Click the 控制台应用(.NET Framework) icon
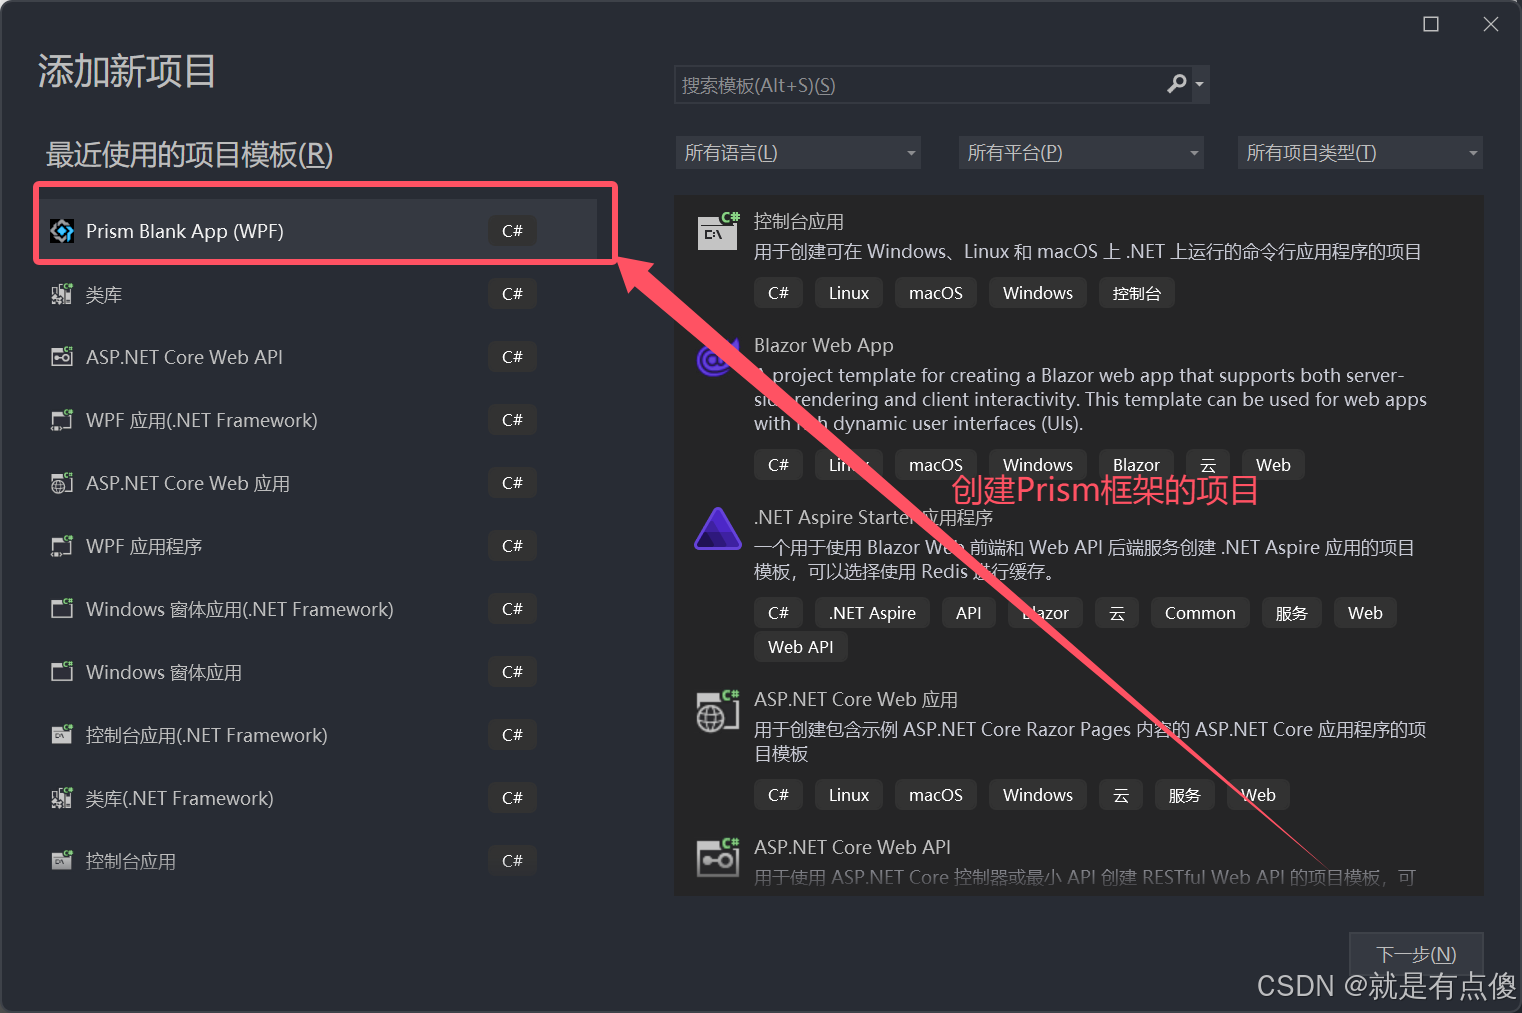The image size is (1522, 1013). (x=62, y=735)
